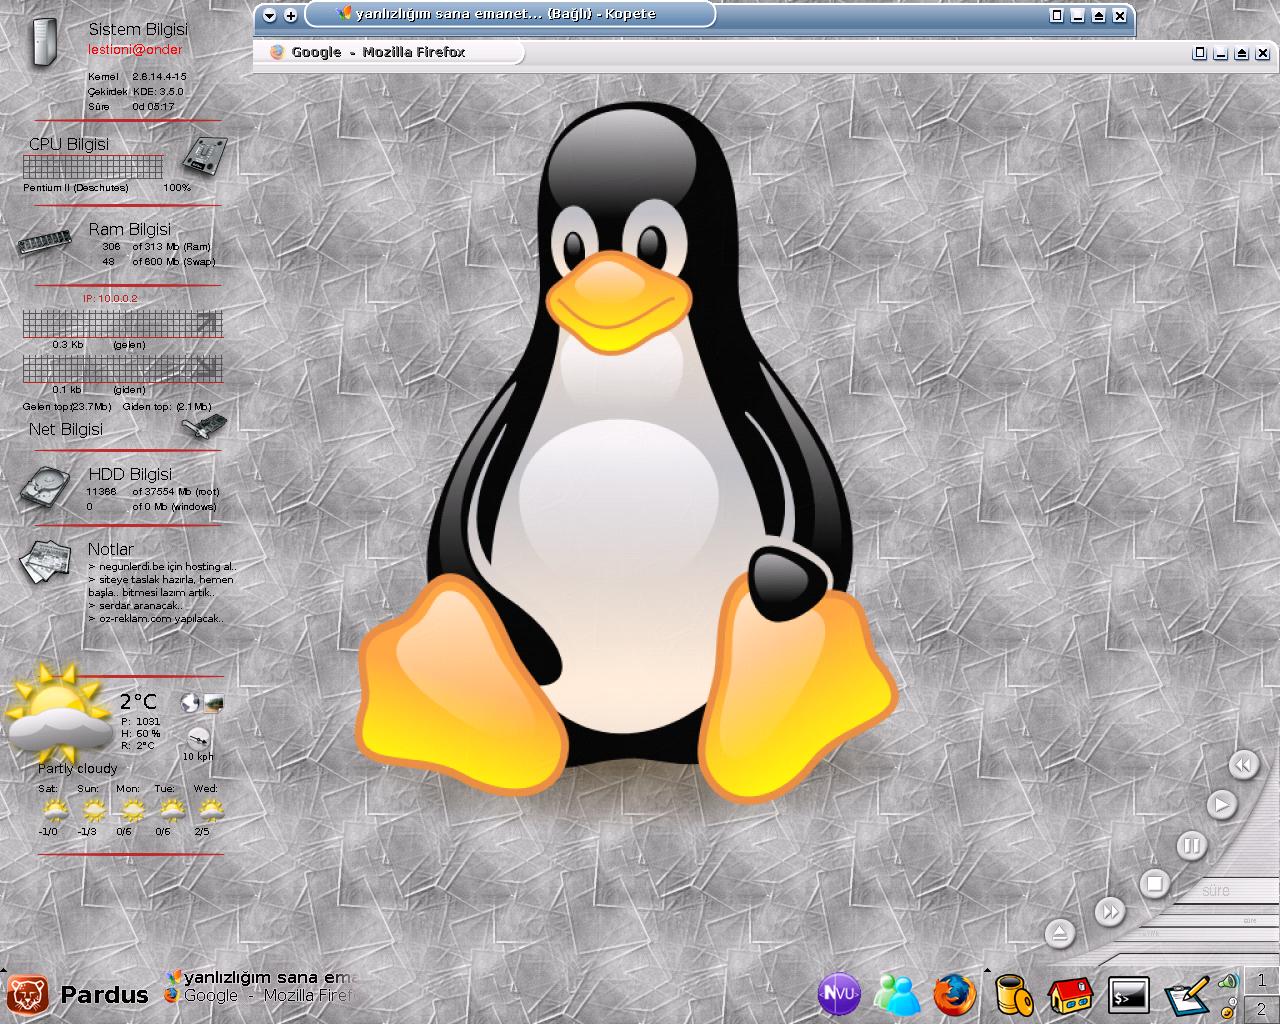The width and height of the screenshot is (1280, 1024).
Task: Select the Google Mozilla Firefox taskbar entry
Action: pyautogui.click(x=260, y=995)
